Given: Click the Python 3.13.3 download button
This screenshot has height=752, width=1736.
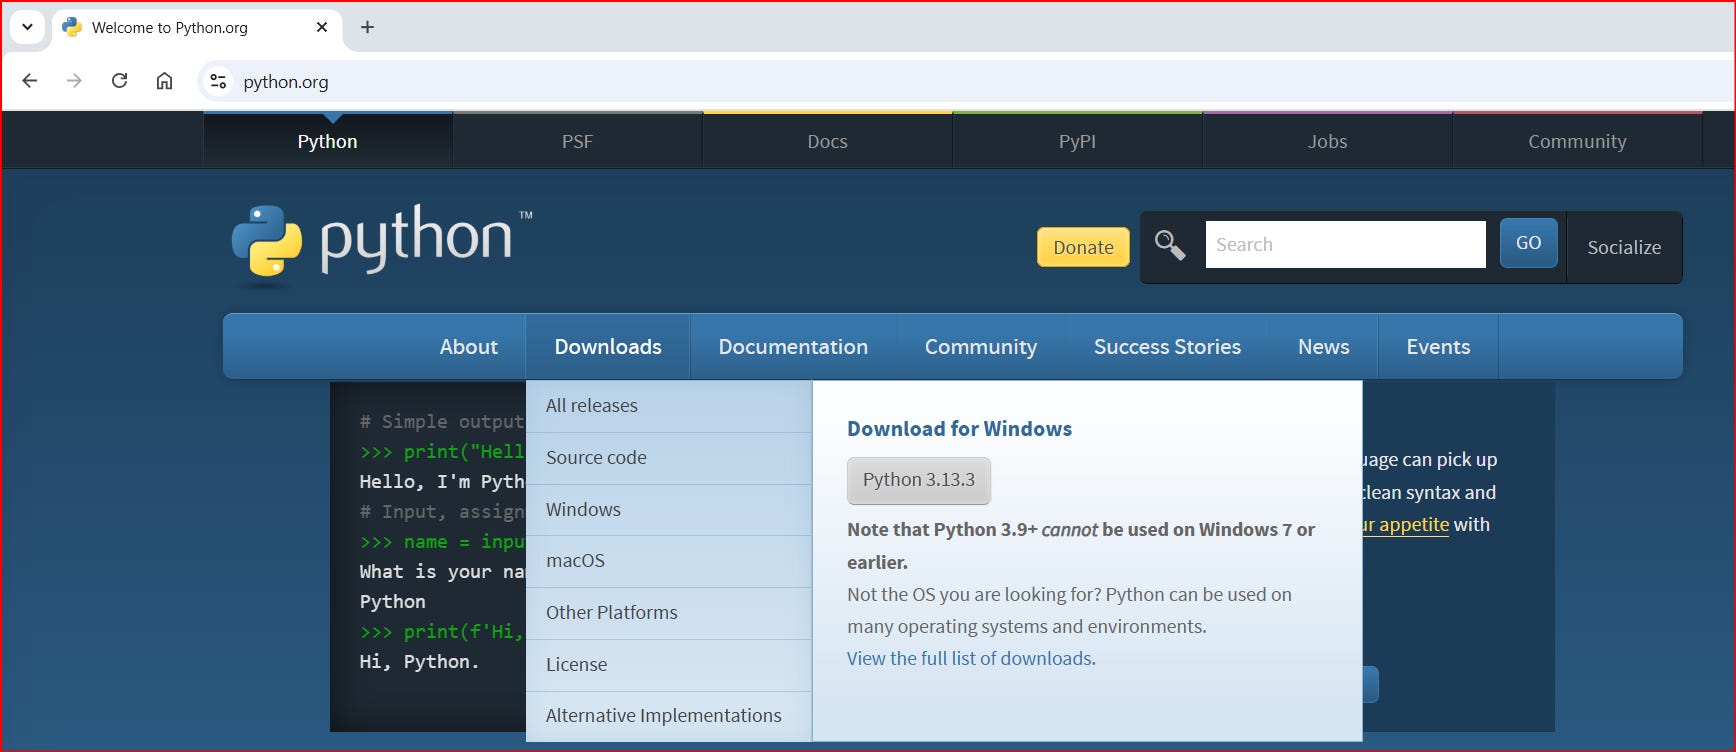Looking at the screenshot, I should point(919,480).
